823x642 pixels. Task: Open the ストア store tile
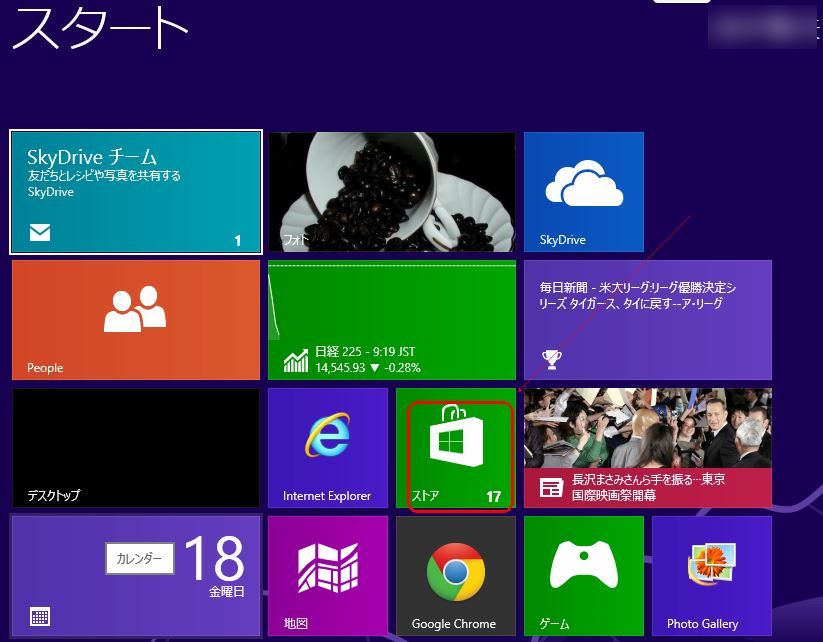pyautogui.click(x=456, y=448)
